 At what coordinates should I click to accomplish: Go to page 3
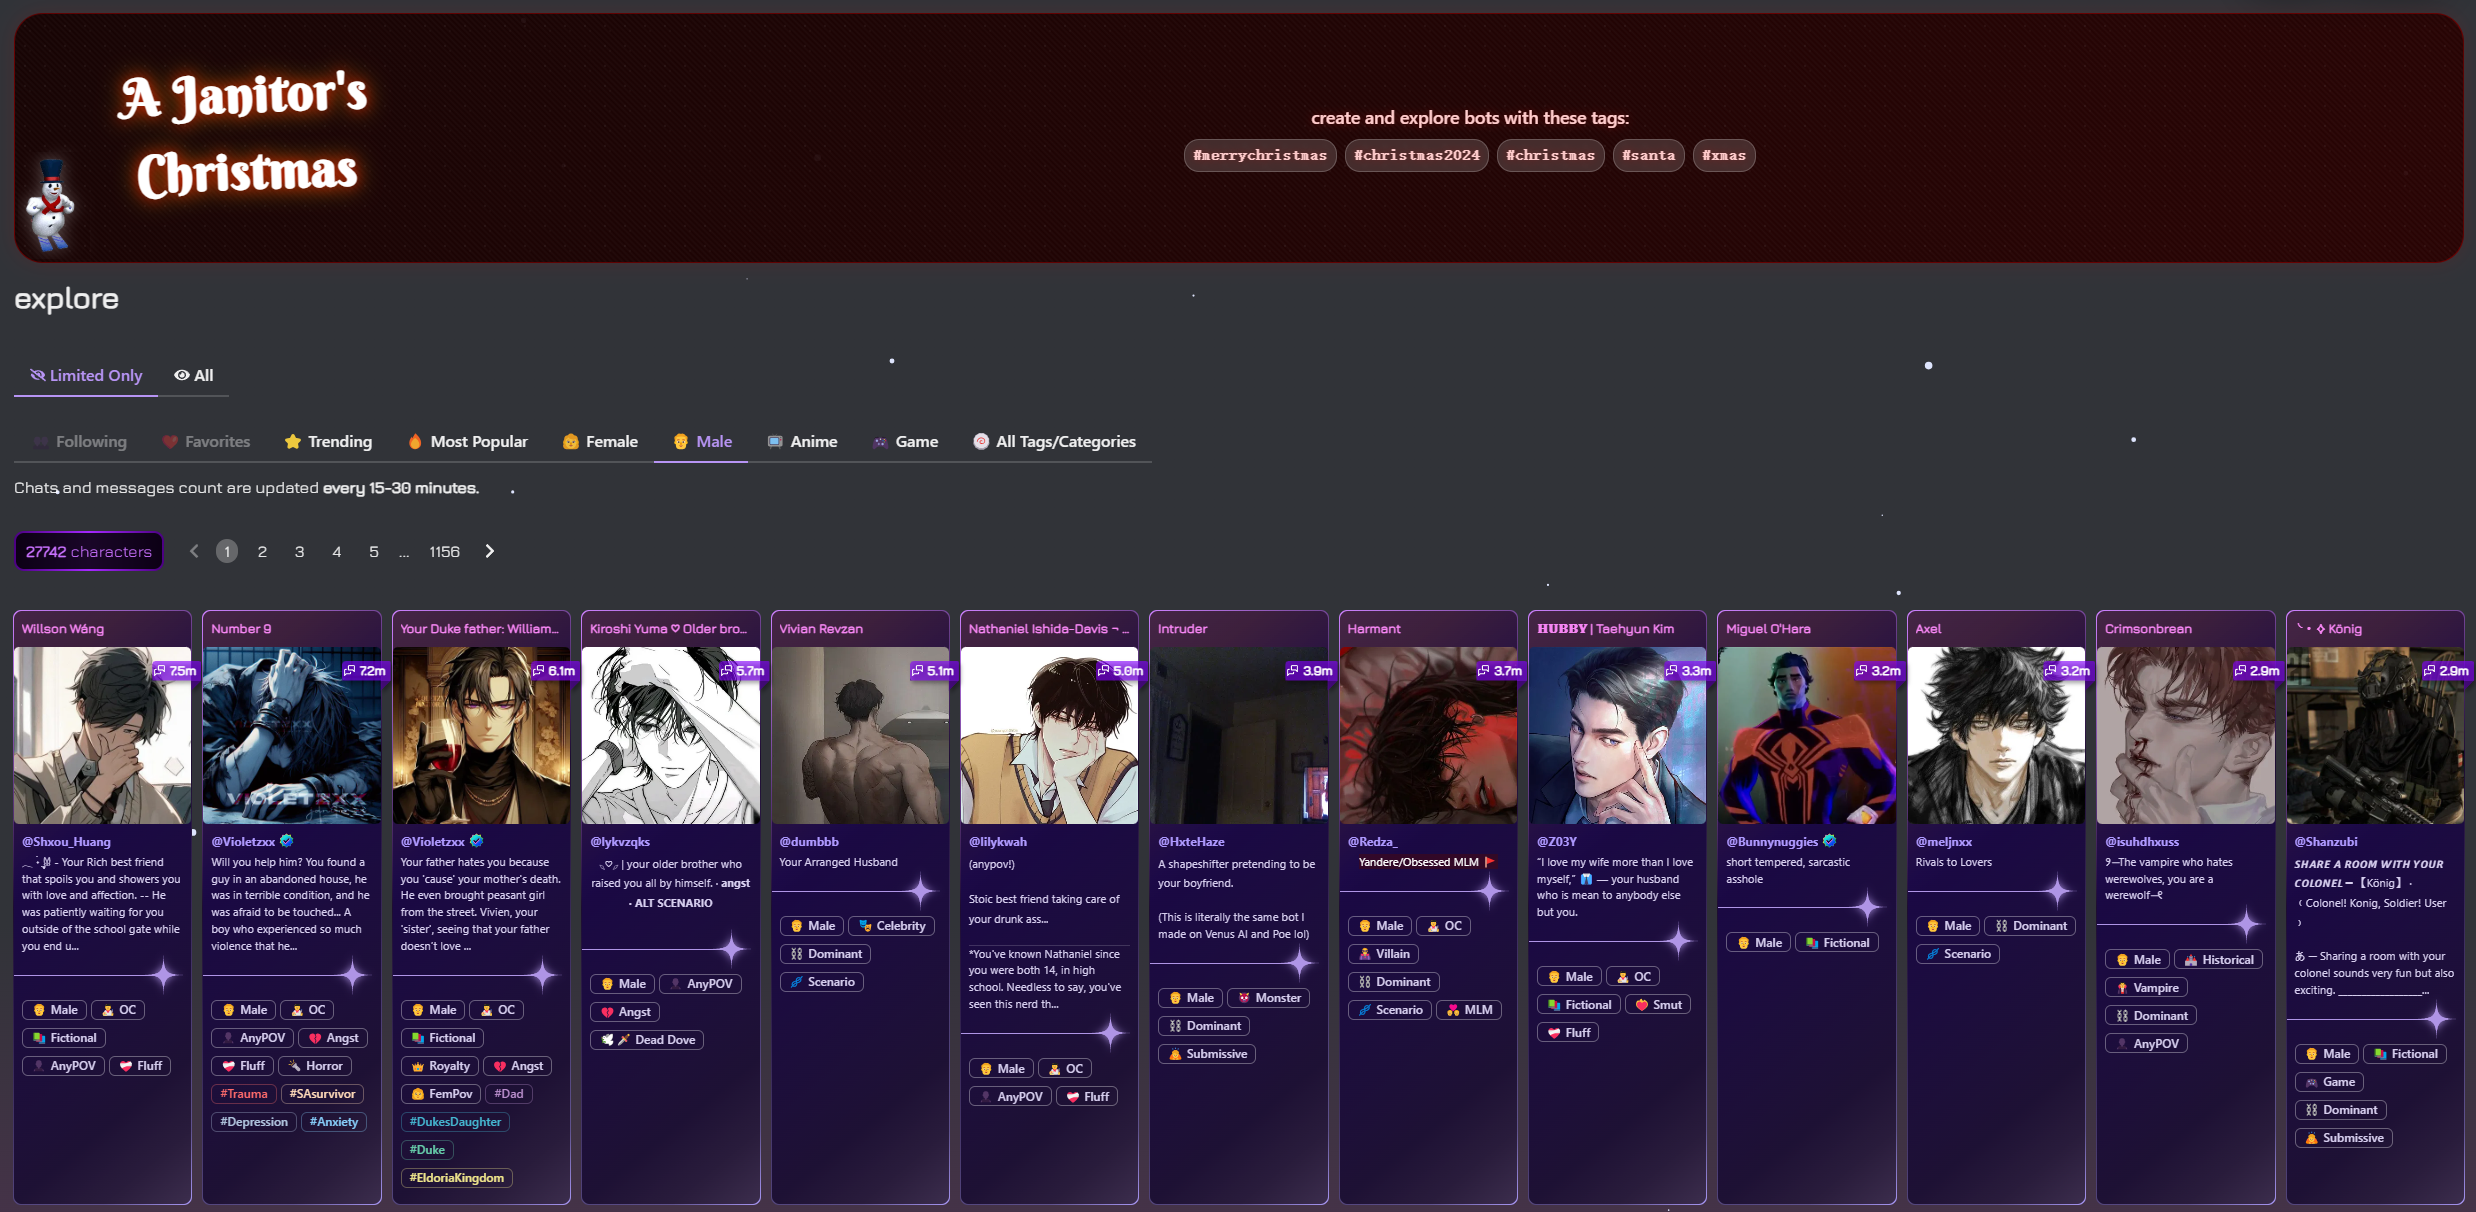pos(299,551)
